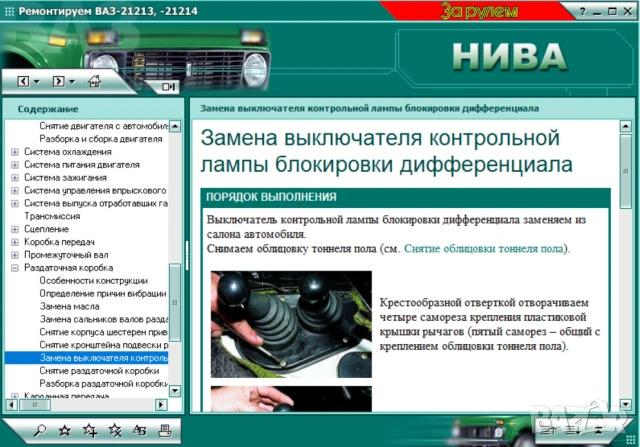Select Трансмиссия in the contents tree
The image size is (640, 447).
click(52, 216)
